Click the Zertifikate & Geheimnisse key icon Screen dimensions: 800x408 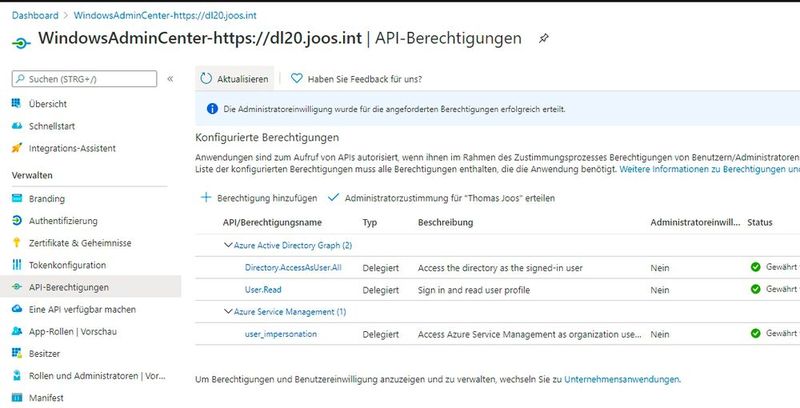(x=17, y=243)
